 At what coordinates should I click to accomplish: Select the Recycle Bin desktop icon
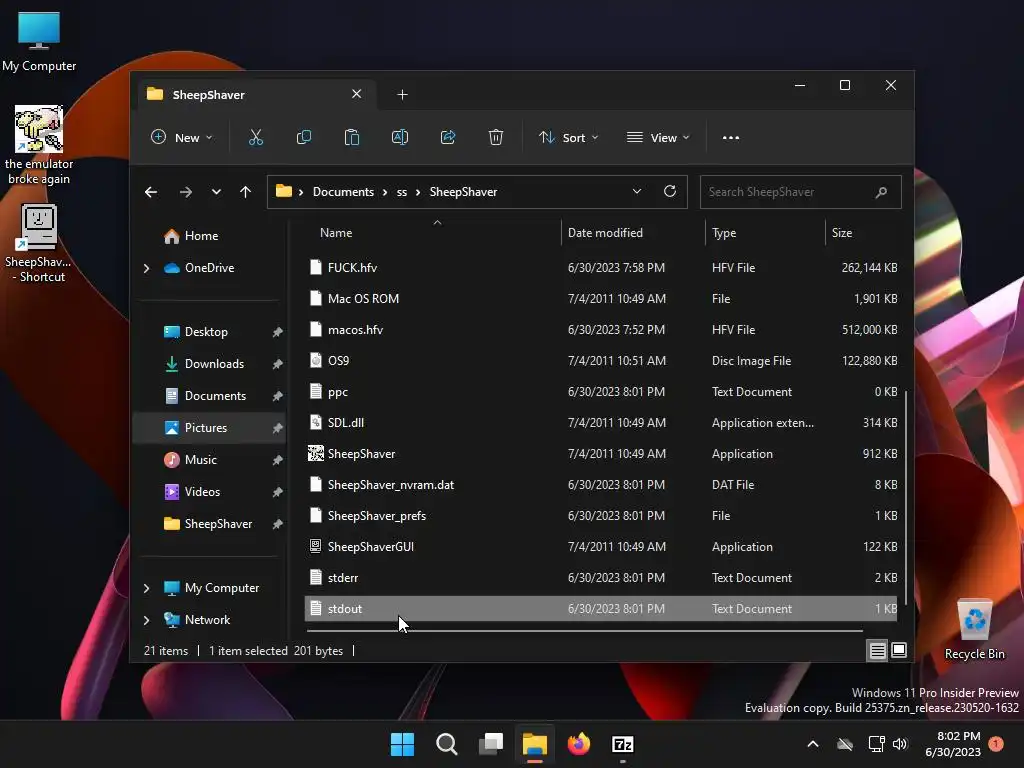pyautogui.click(x=974, y=630)
